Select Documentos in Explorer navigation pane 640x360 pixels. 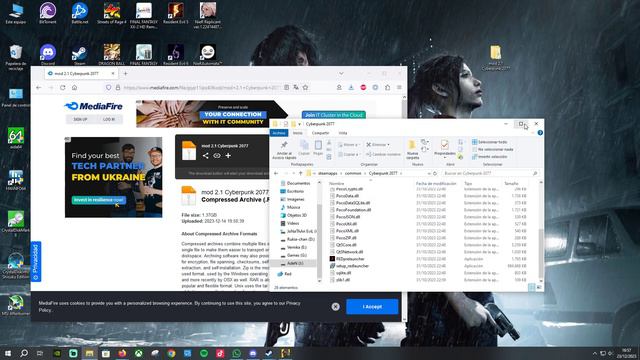296,183
